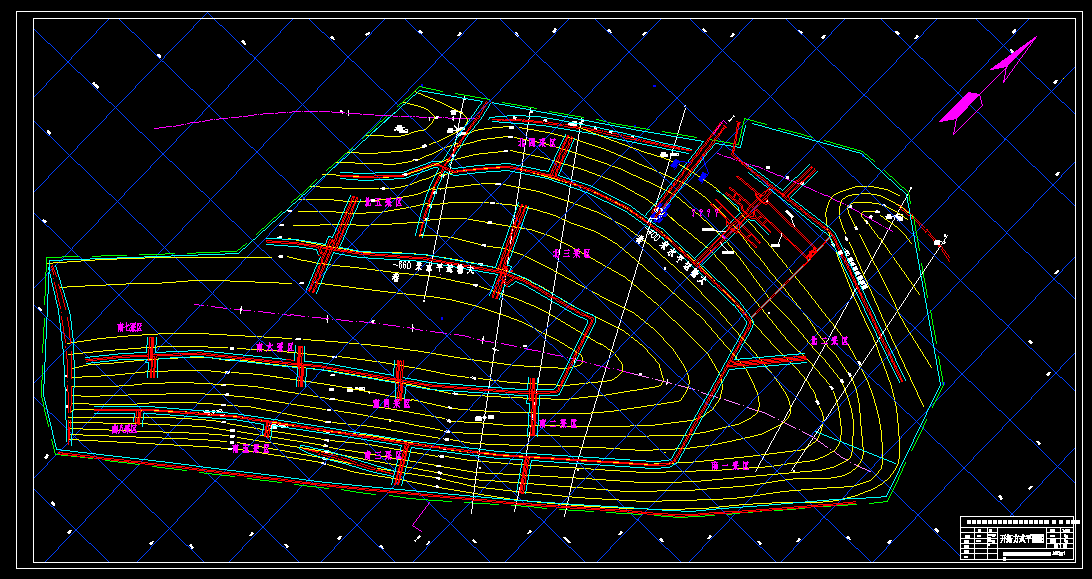Select the 北五采区 mining area label
This screenshot has height=579, width=1092.
pyautogui.click(x=384, y=202)
